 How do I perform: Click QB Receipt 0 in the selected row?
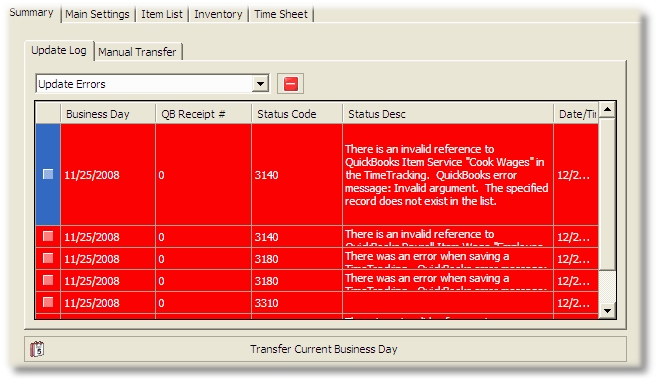coord(203,174)
